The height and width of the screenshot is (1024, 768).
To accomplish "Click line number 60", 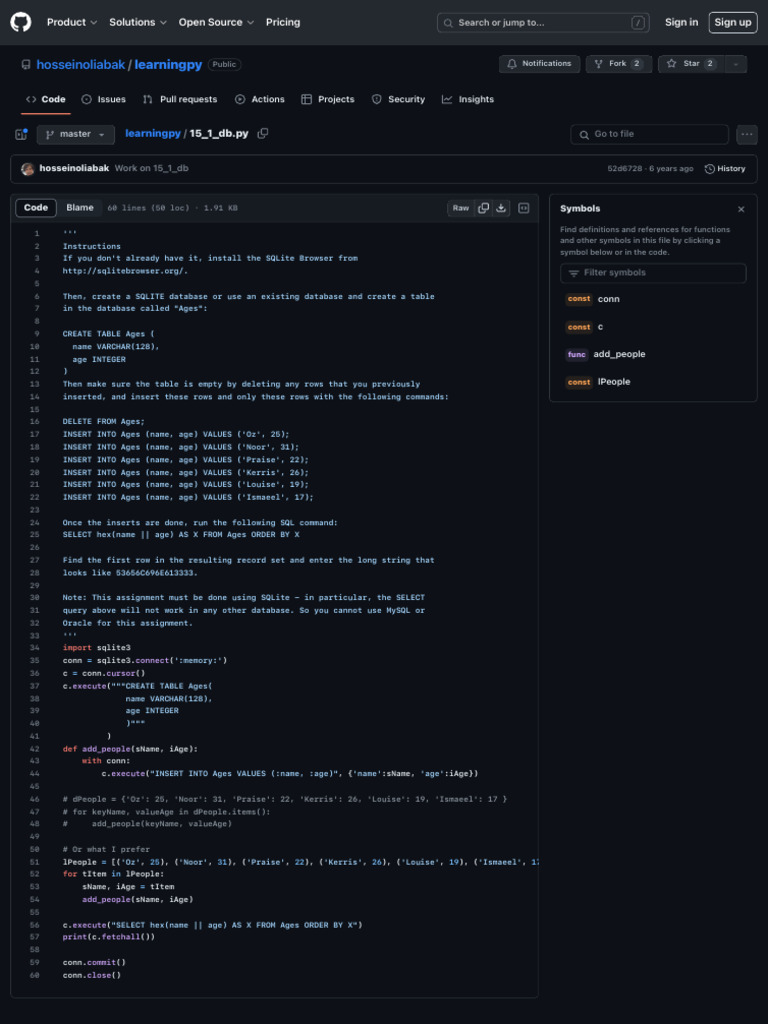I will tap(34, 975).
